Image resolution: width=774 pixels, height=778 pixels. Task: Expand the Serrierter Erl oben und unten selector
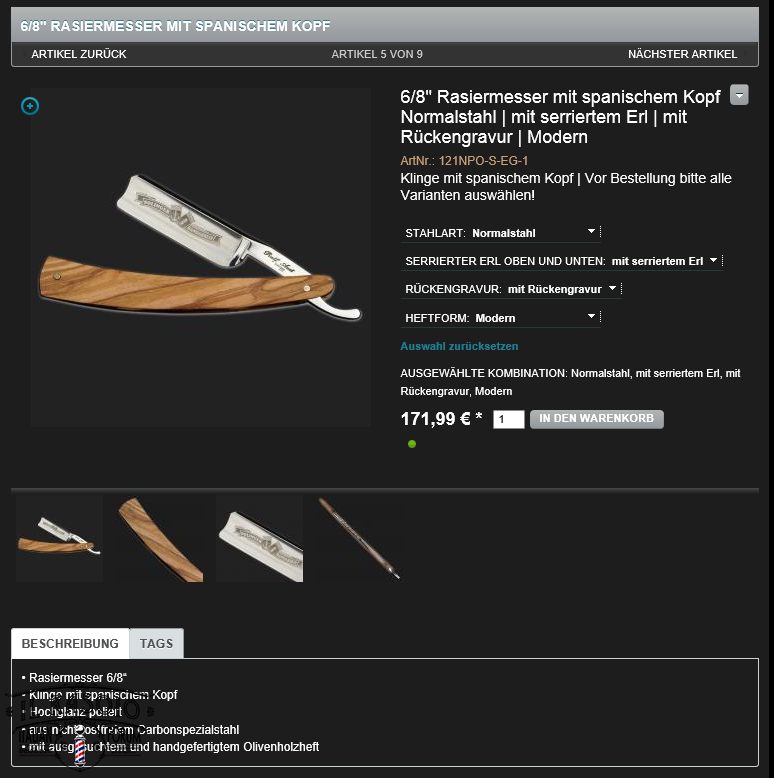562,261
